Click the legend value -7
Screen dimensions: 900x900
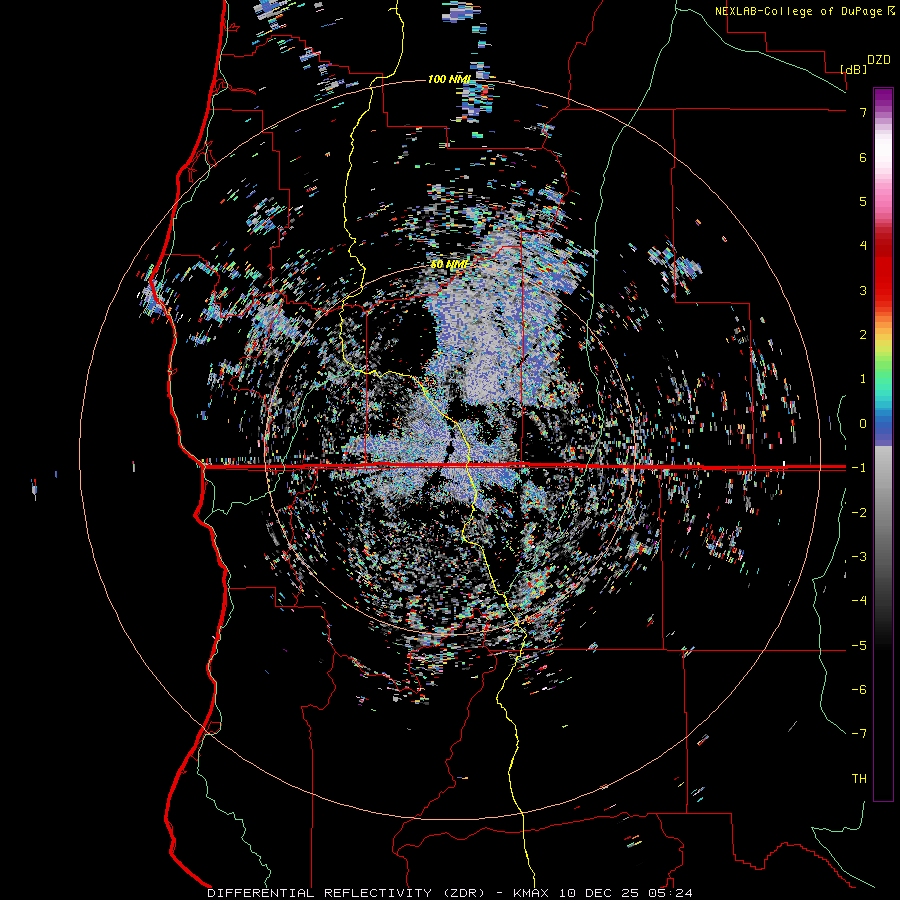(859, 734)
